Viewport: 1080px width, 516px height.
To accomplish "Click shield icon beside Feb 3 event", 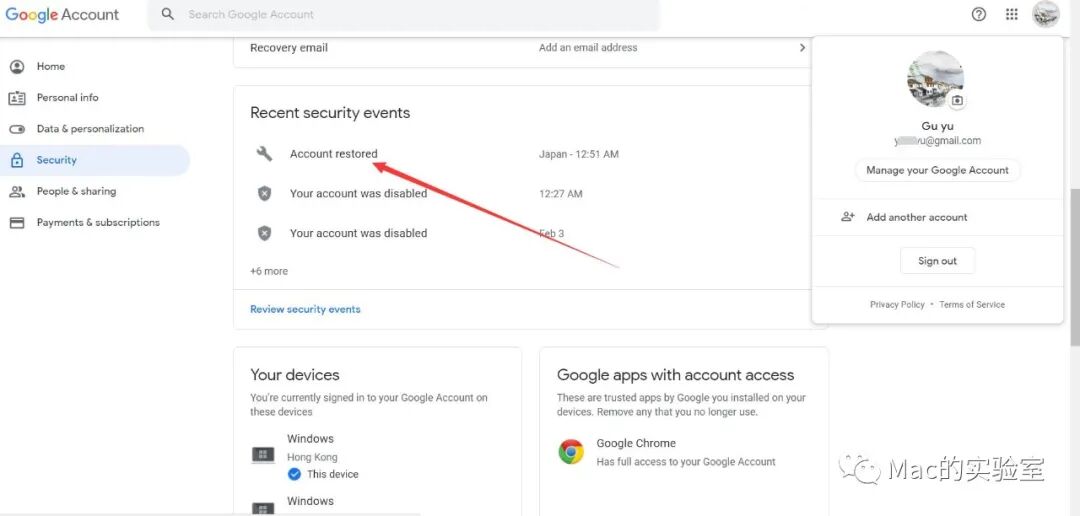I will pos(264,234).
